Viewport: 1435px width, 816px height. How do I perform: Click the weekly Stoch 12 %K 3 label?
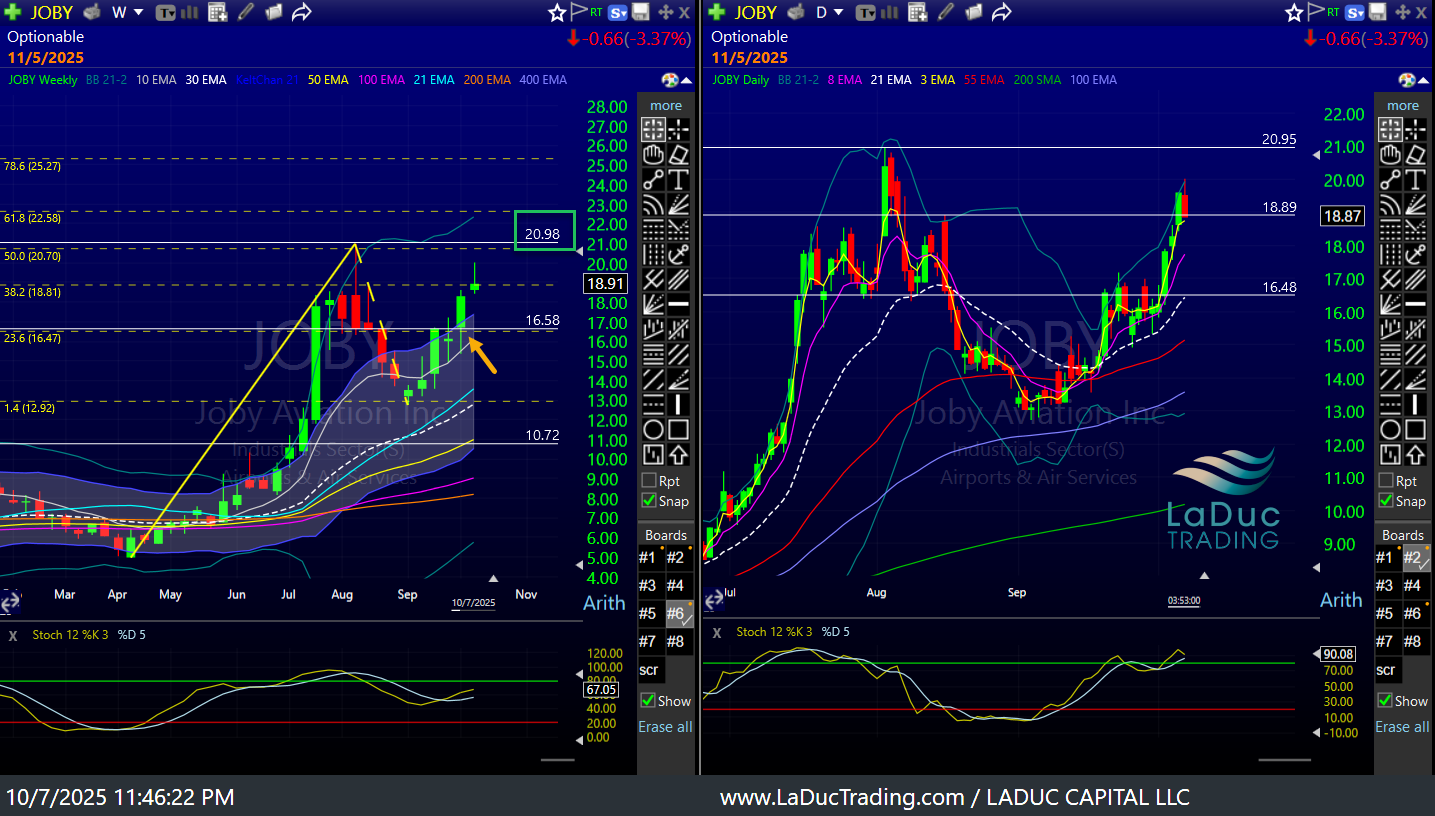coord(70,634)
